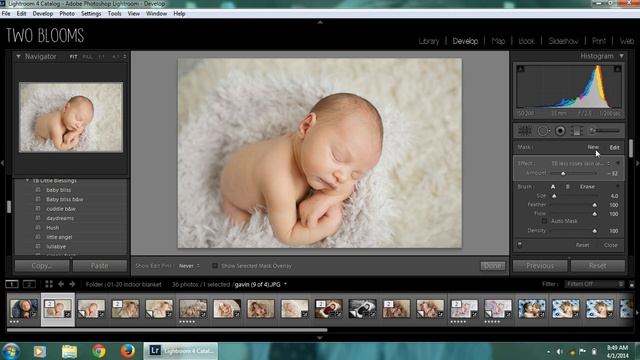
Task: Apply the Hush preset
Action: [53, 228]
